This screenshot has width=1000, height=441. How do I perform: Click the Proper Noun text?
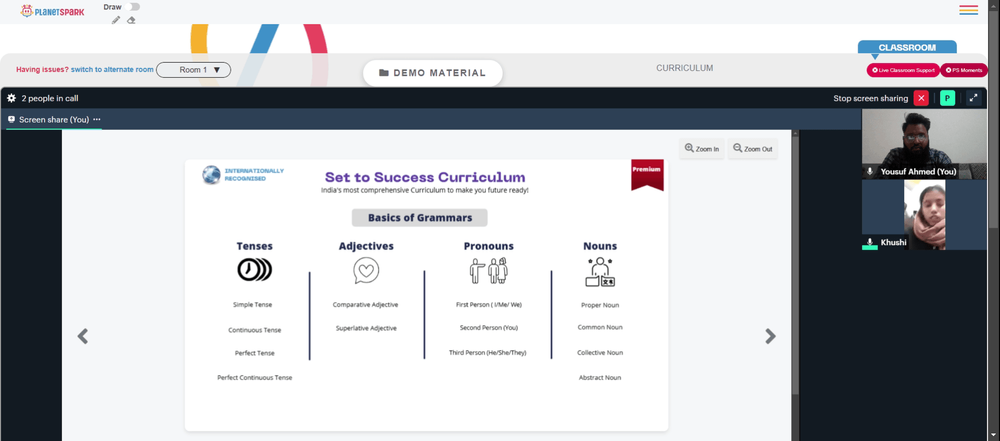600,306
